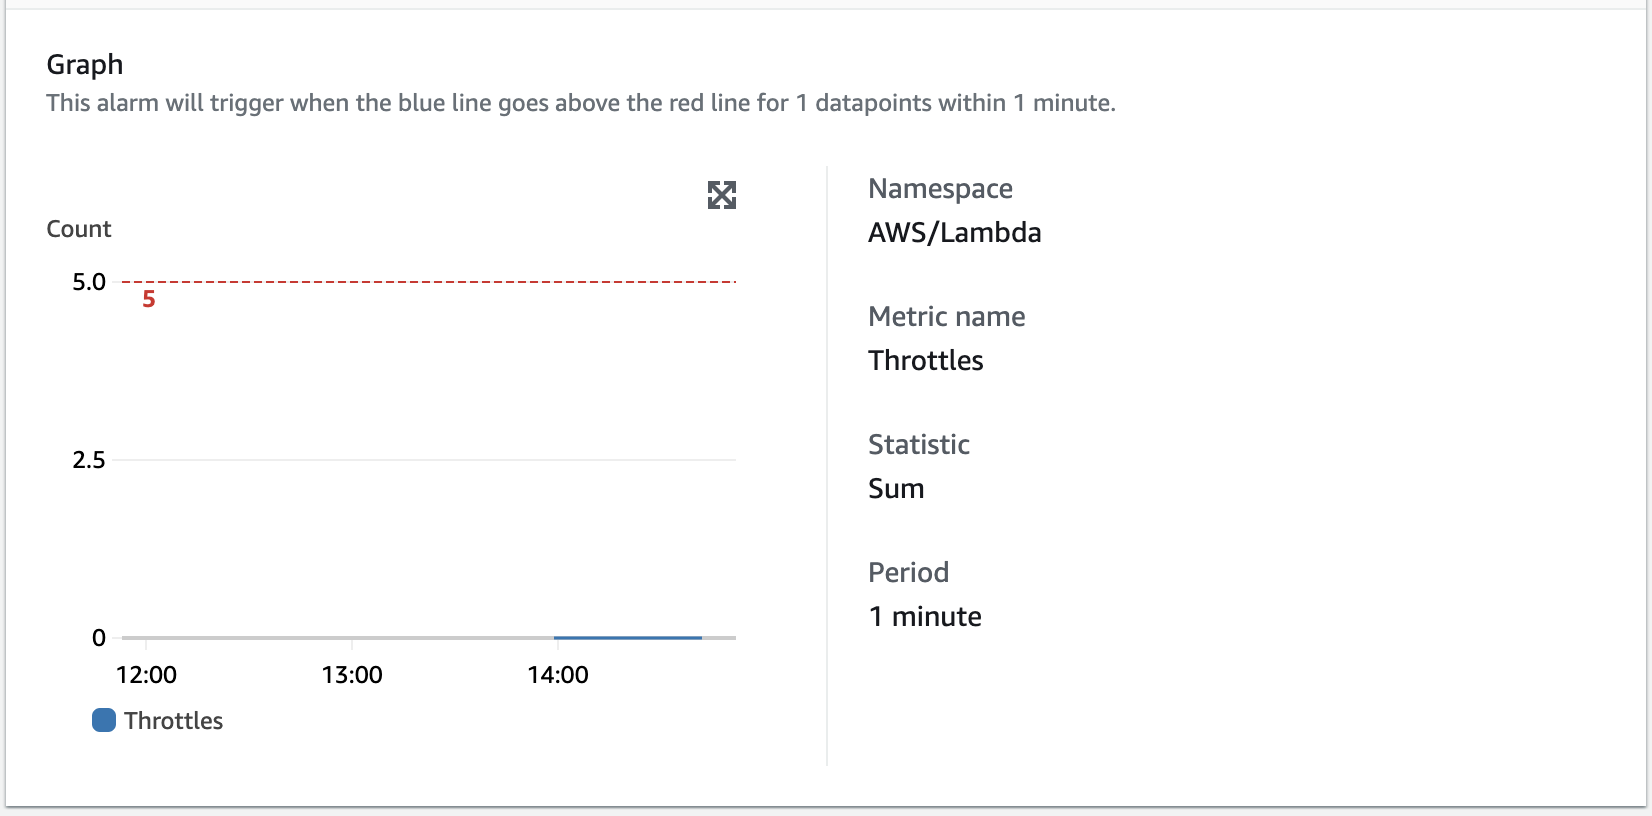
Task: Click the blue Throttles legend swatch
Action: pos(104,720)
